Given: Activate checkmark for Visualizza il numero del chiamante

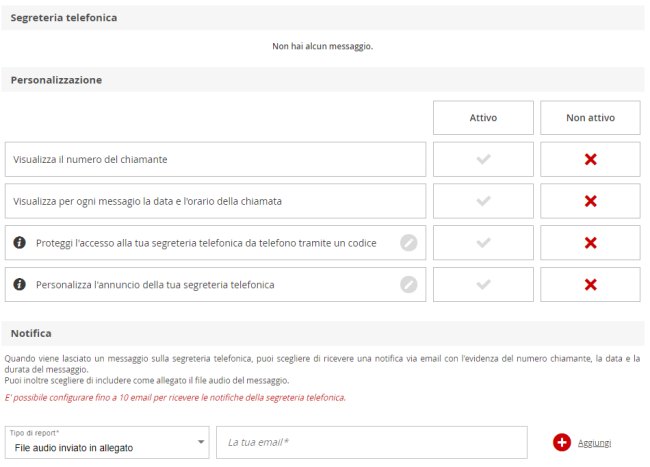Looking at the screenshot, I should coord(483,159).
